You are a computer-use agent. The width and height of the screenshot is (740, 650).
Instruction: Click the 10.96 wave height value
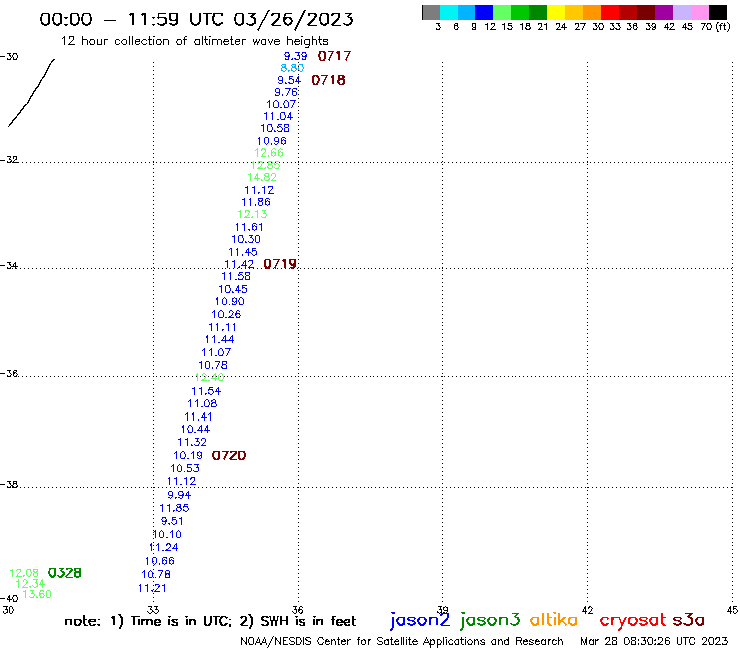click(x=271, y=141)
